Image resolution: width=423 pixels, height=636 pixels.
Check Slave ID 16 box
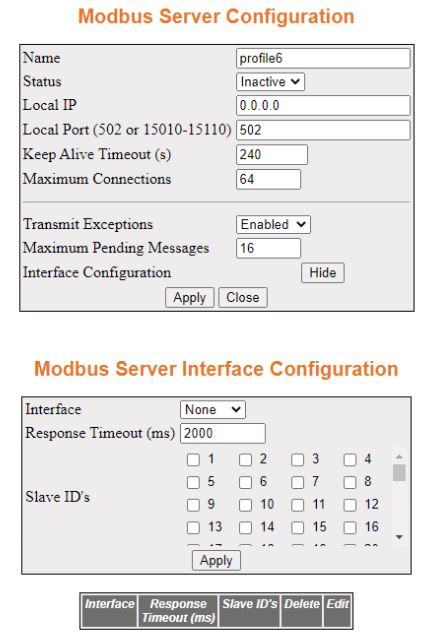pyautogui.click(x=350, y=528)
